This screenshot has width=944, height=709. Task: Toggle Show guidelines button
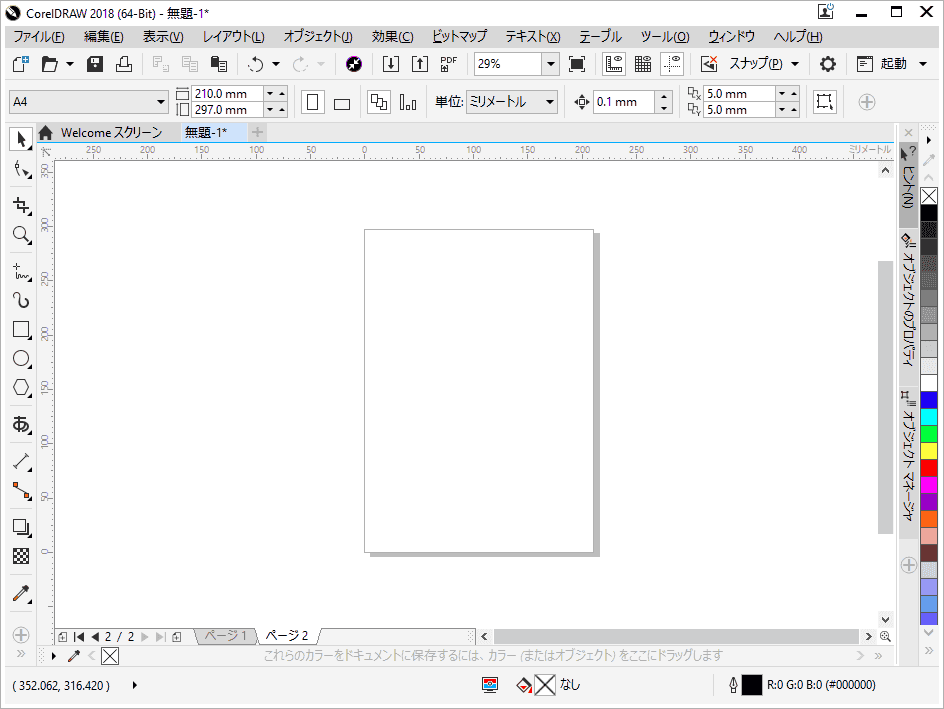(x=672, y=64)
